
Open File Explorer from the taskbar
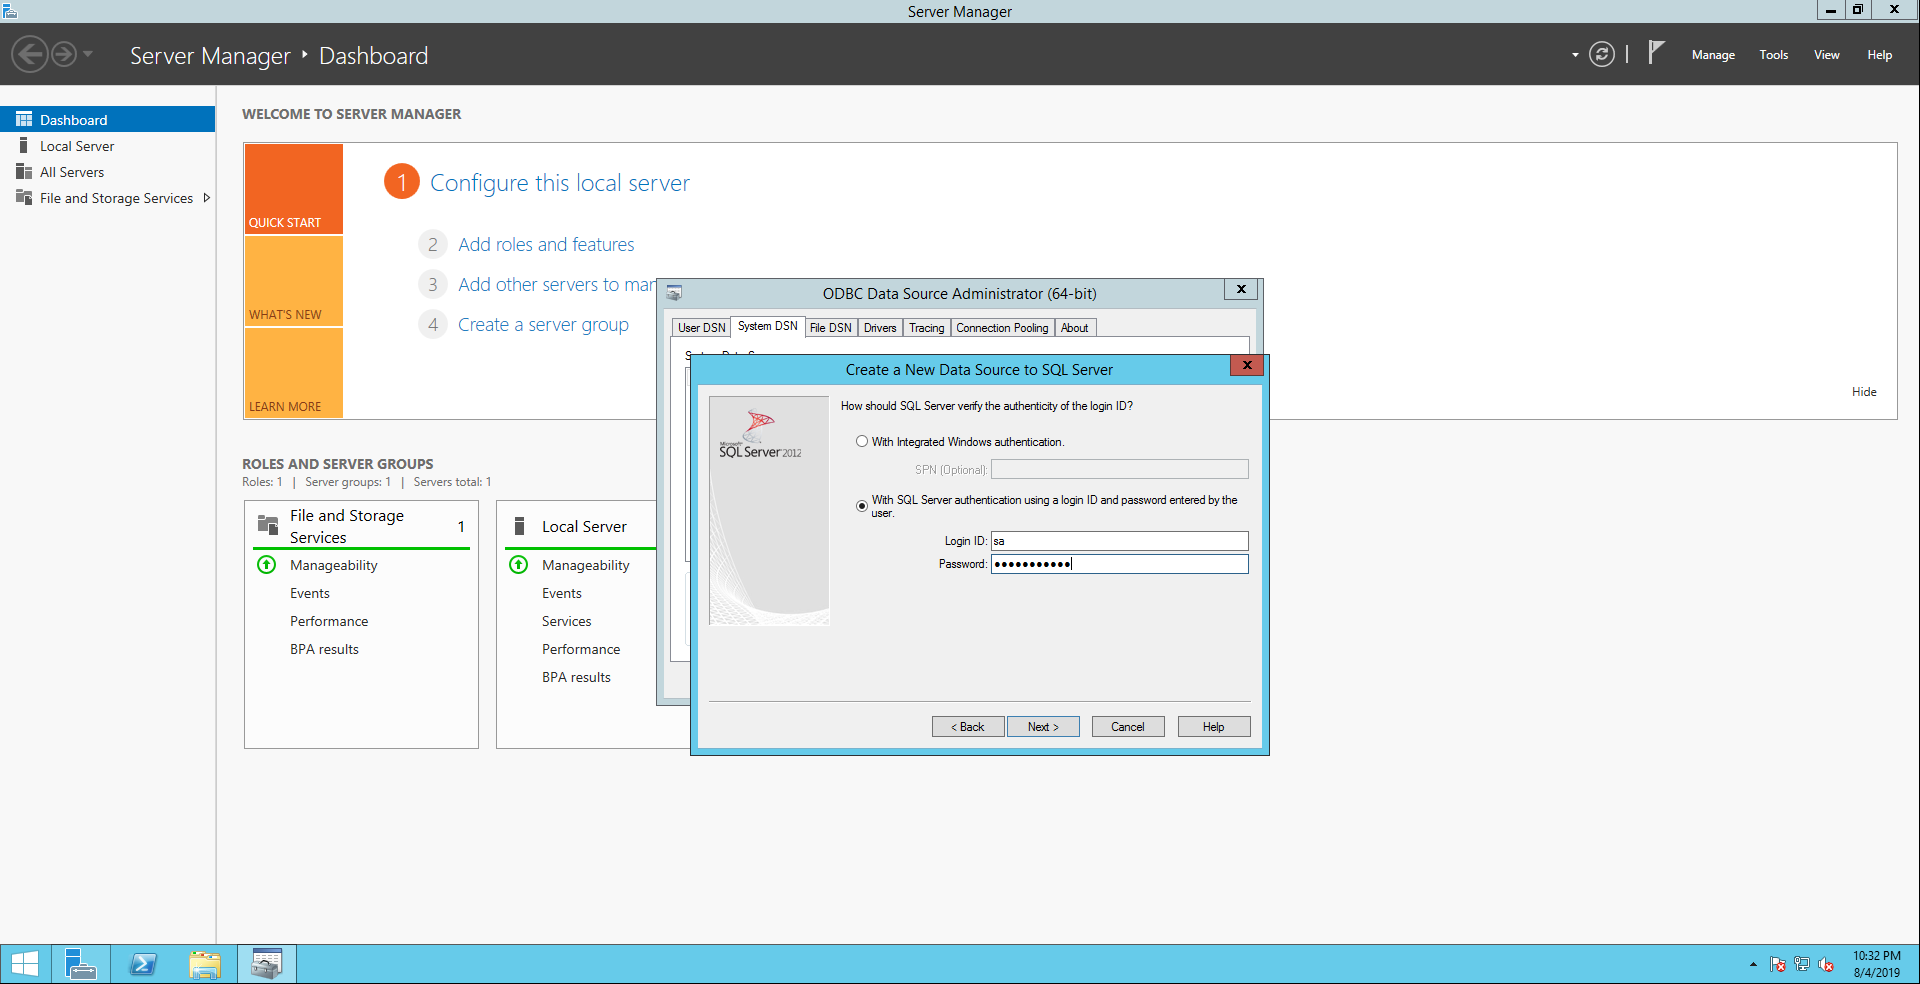coord(205,964)
